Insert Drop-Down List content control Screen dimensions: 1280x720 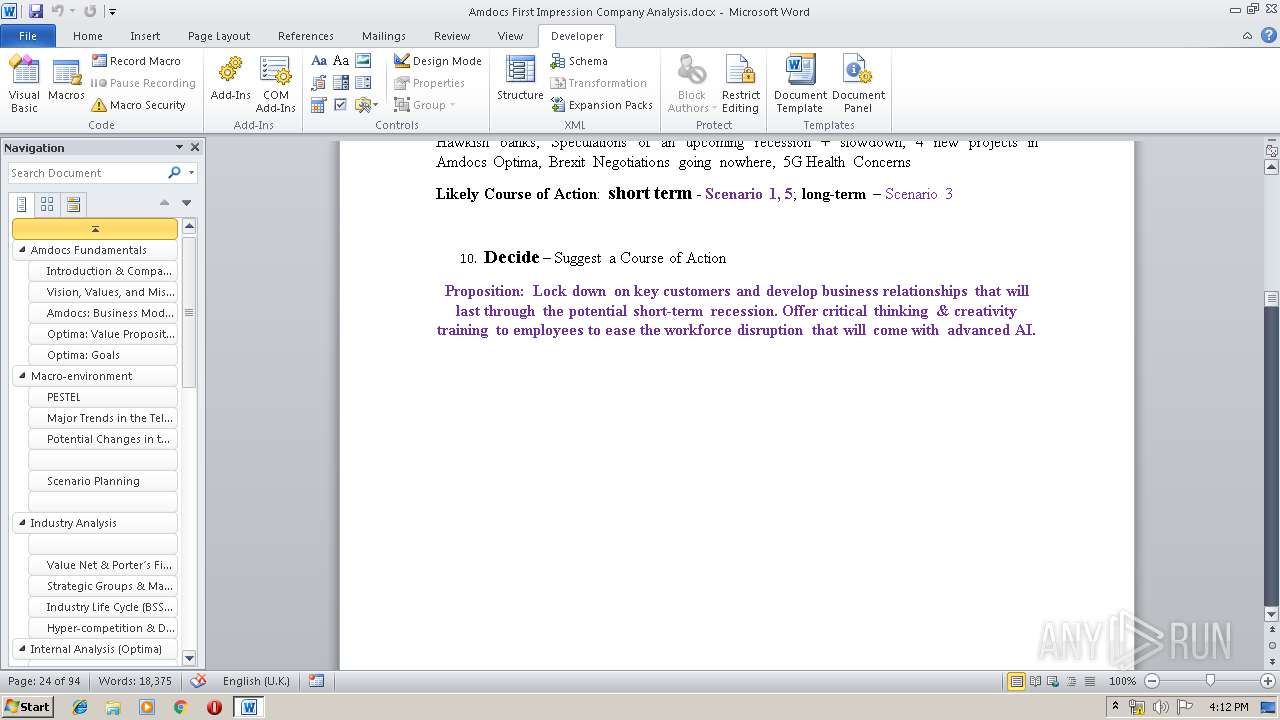(x=363, y=83)
